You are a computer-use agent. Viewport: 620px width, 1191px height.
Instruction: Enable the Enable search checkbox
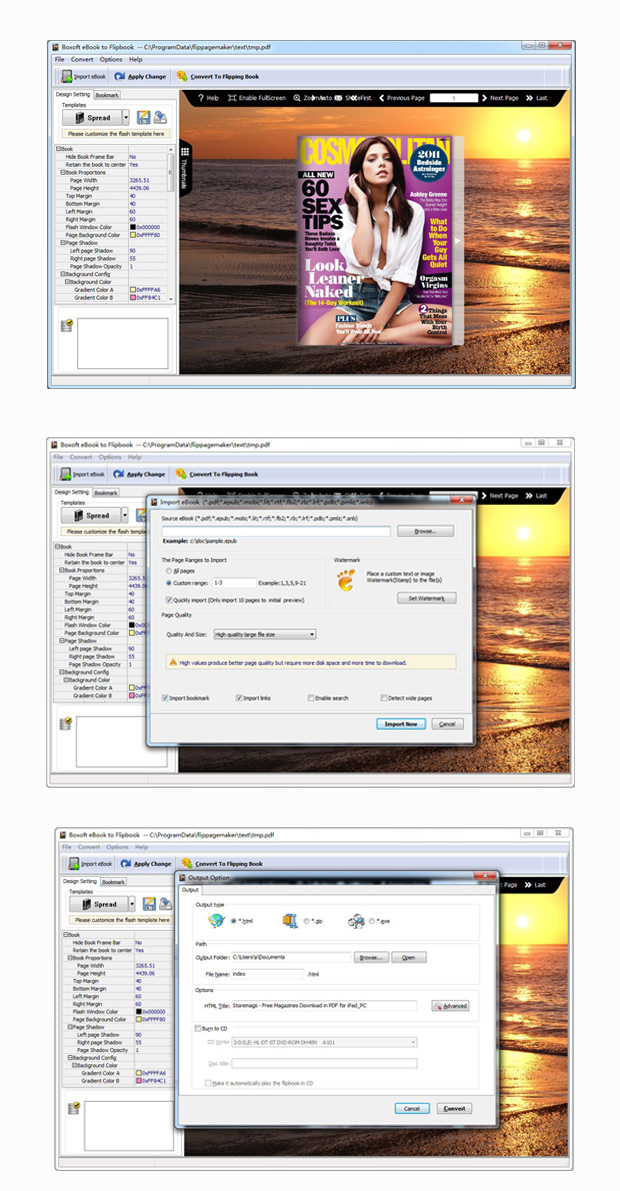pos(311,697)
